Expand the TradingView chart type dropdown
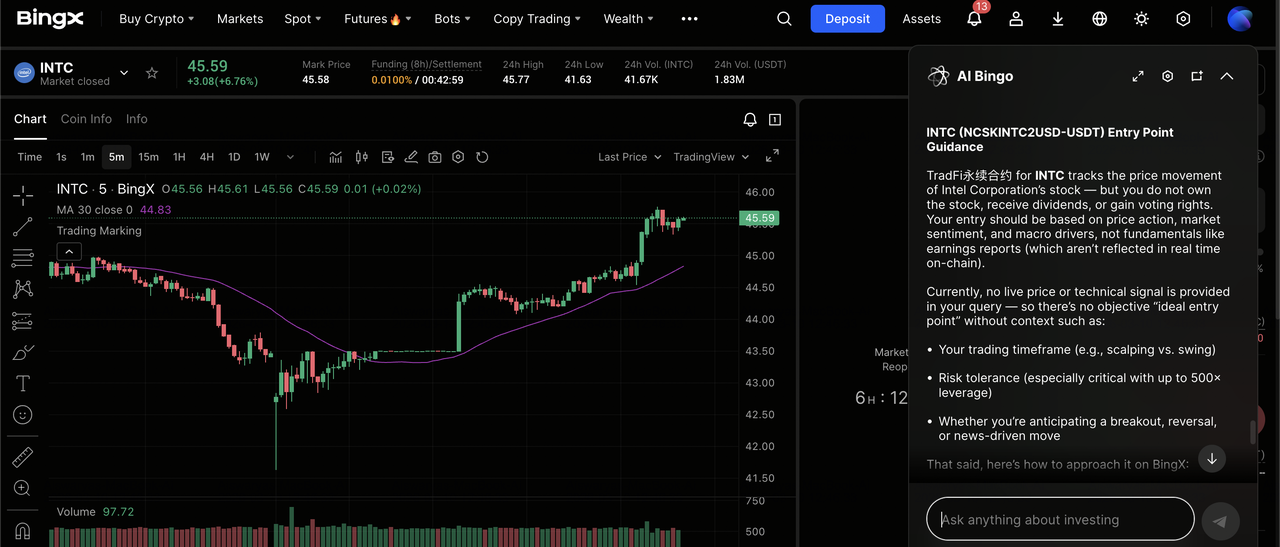 tap(711, 157)
